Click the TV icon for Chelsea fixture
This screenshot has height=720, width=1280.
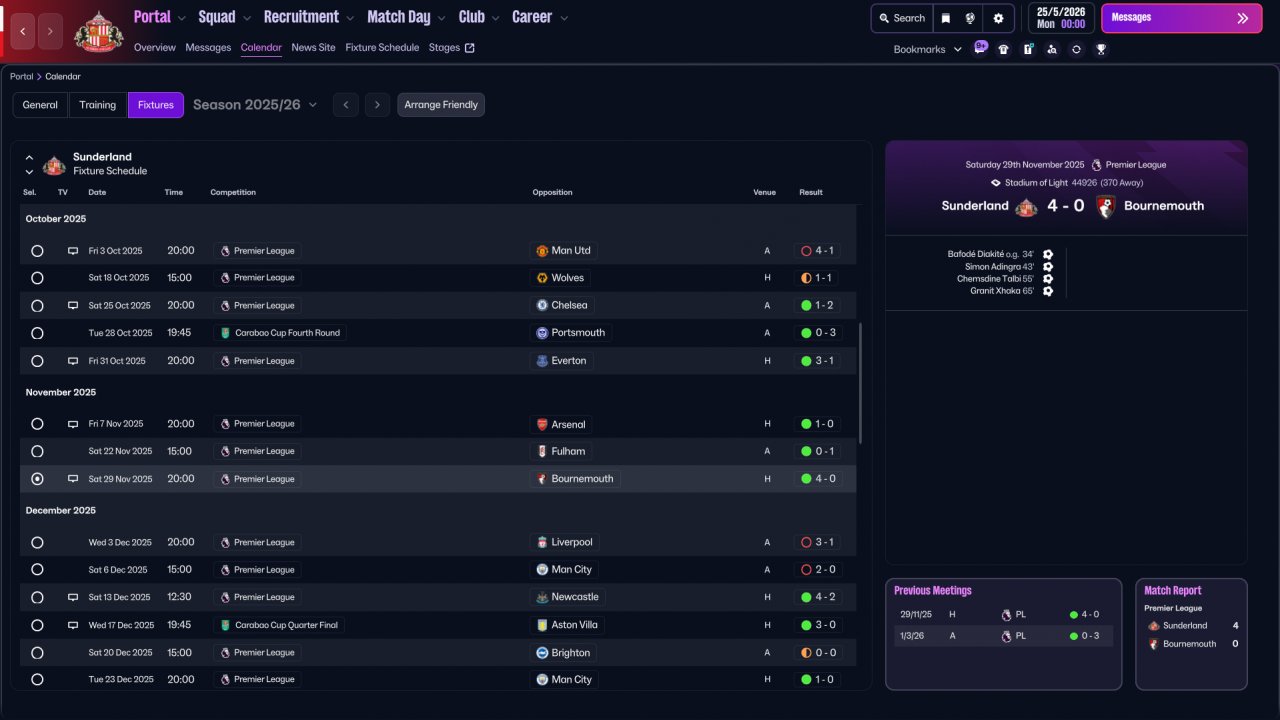coord(72,306)
